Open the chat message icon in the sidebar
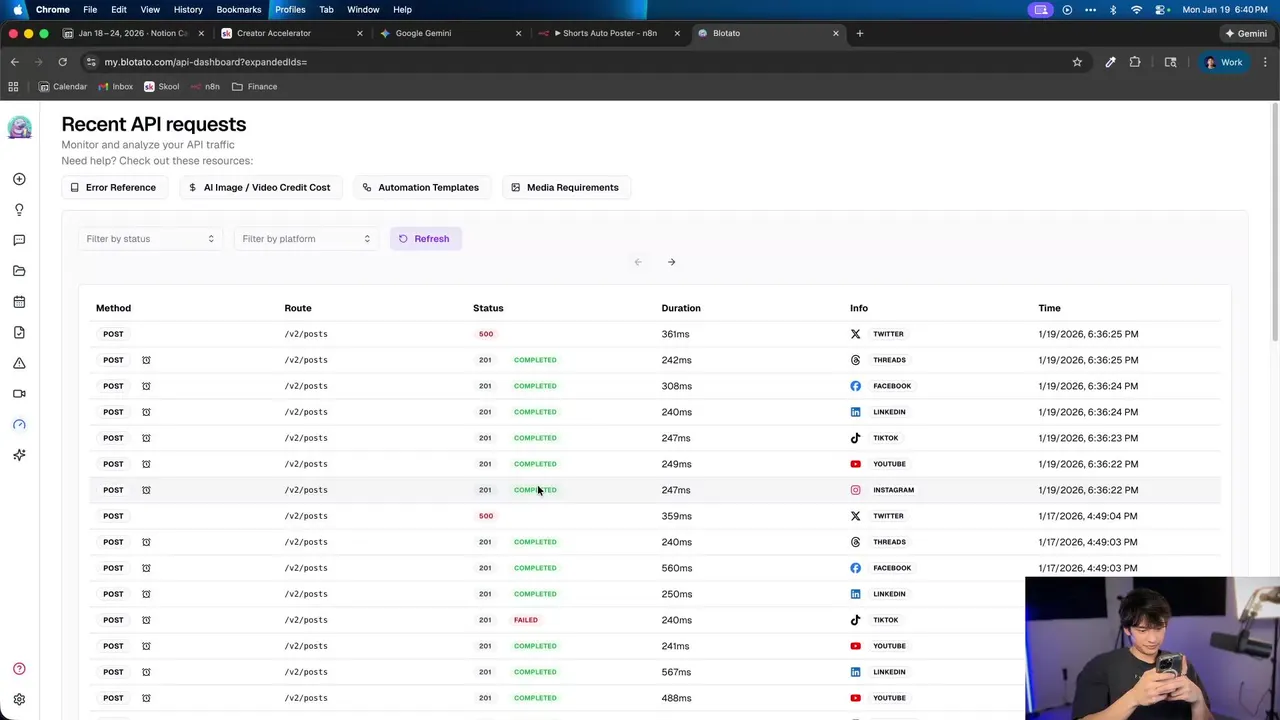The width and height of the screenshot is (1280, 720). (x=19, y=240)
